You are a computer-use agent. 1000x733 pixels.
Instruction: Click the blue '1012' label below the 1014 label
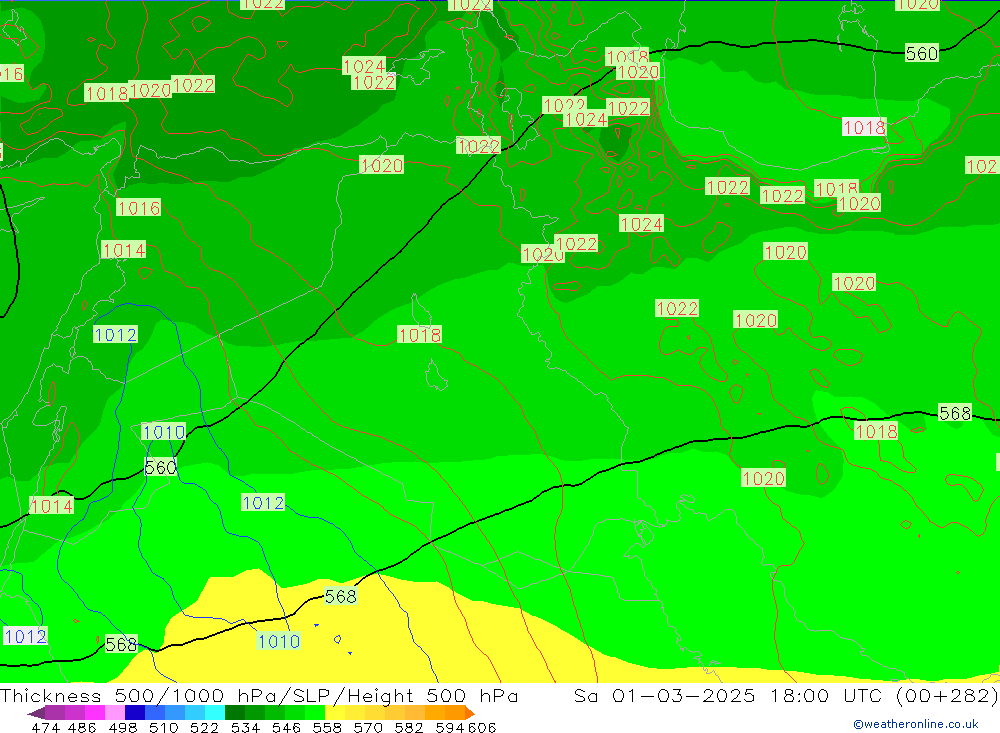tap(115, 334)
